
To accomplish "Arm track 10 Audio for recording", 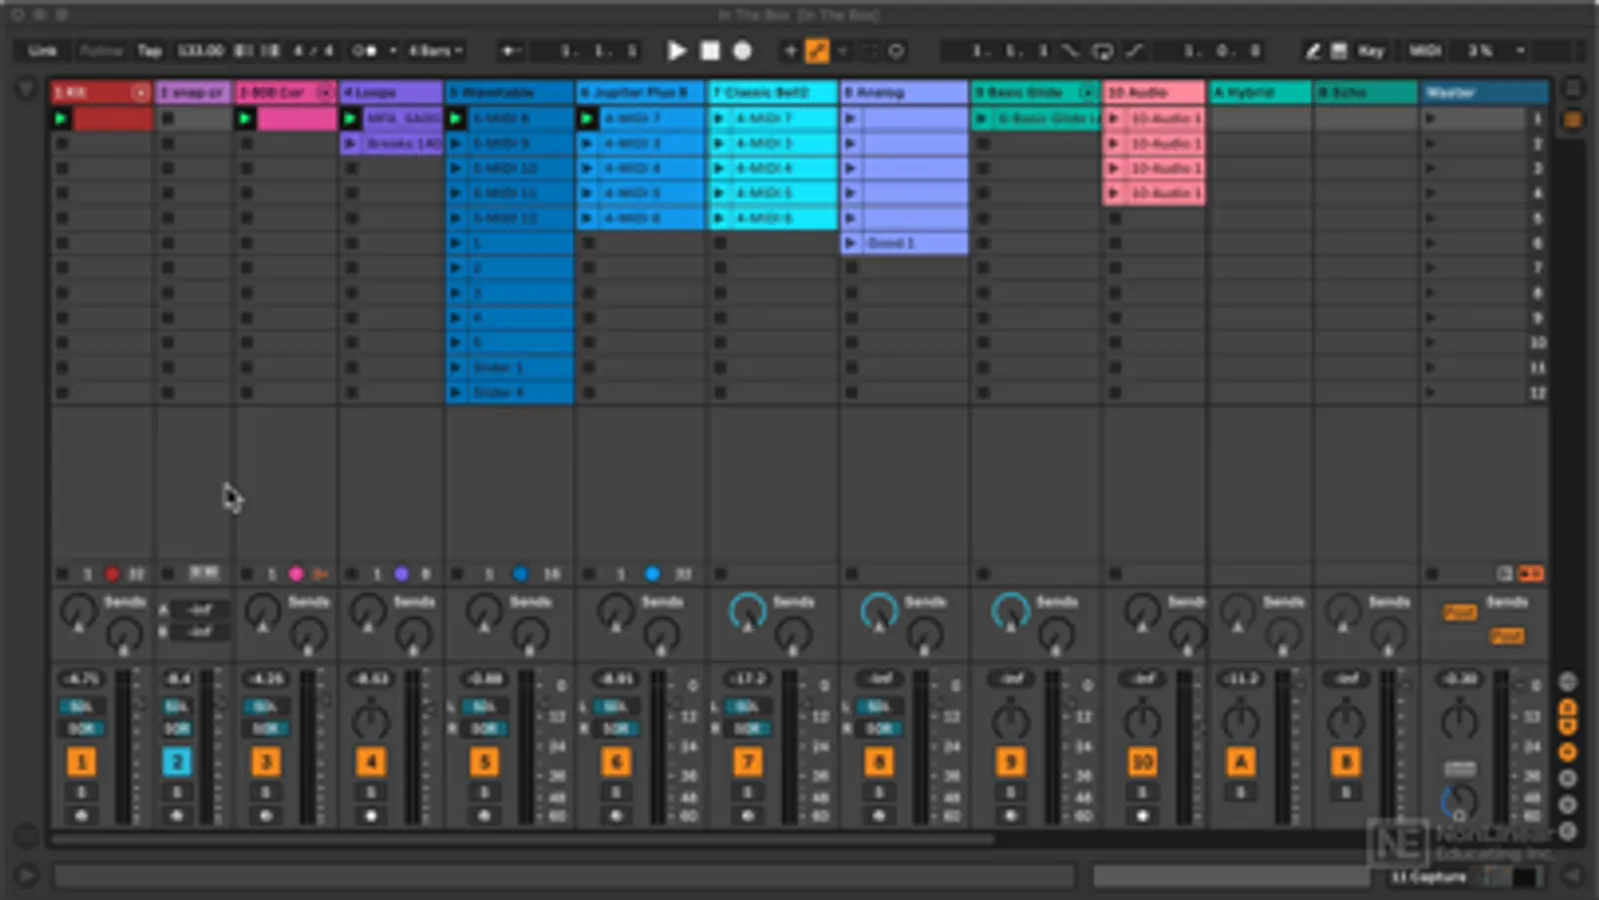I will click(1142, 816).
